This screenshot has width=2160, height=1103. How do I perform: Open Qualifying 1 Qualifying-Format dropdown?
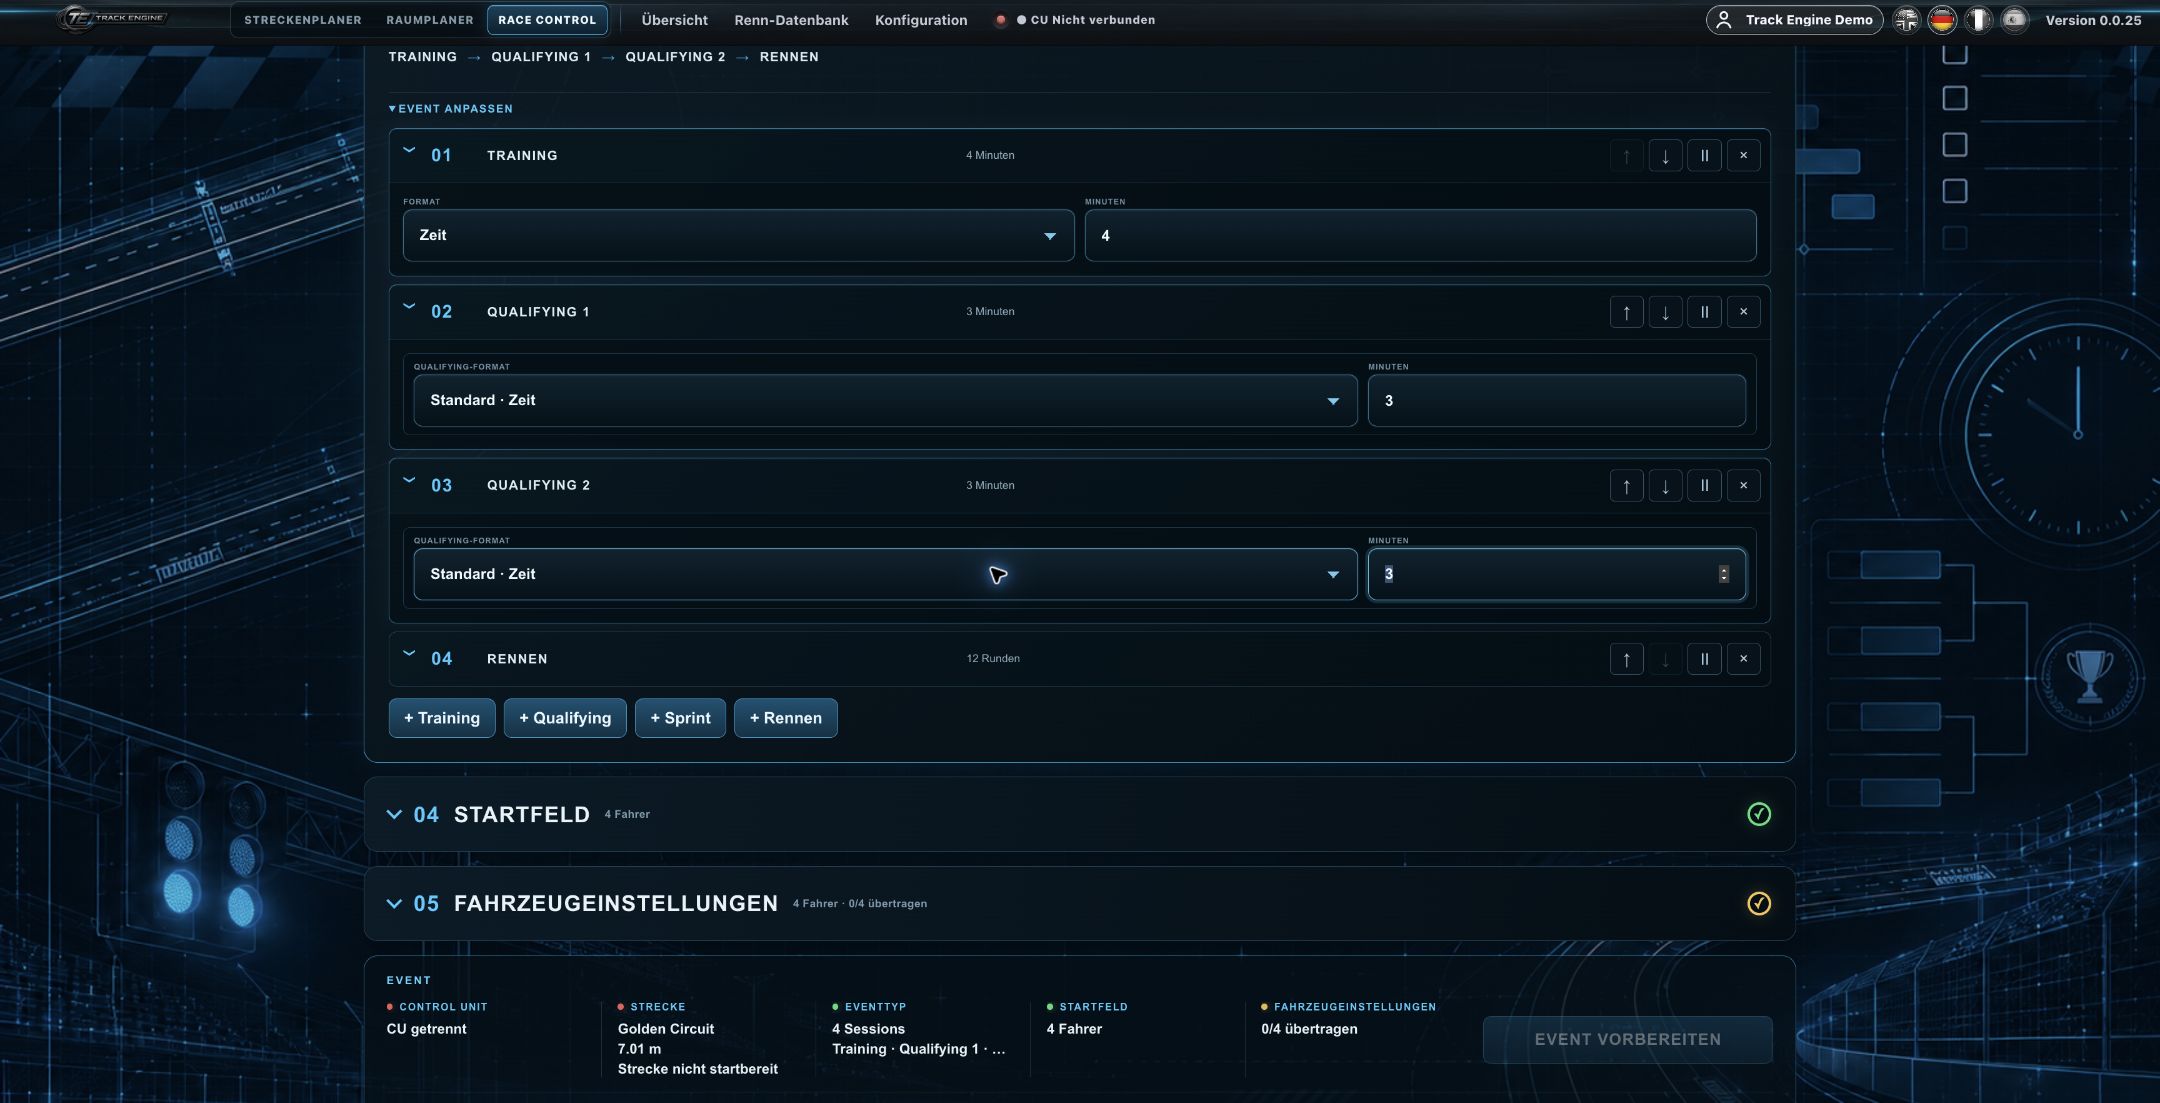885,400
